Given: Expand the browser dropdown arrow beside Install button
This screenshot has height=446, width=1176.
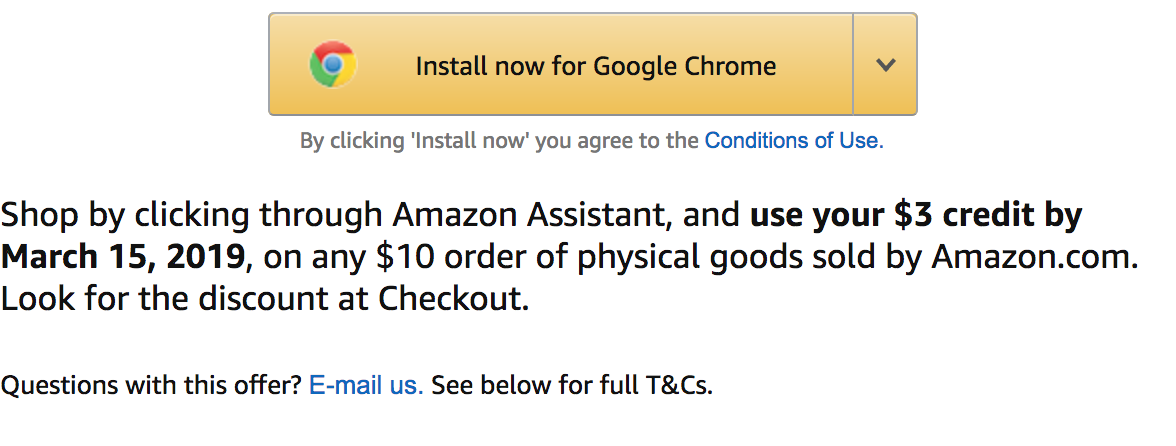Looking at the screenshot, I should [885, 65].
